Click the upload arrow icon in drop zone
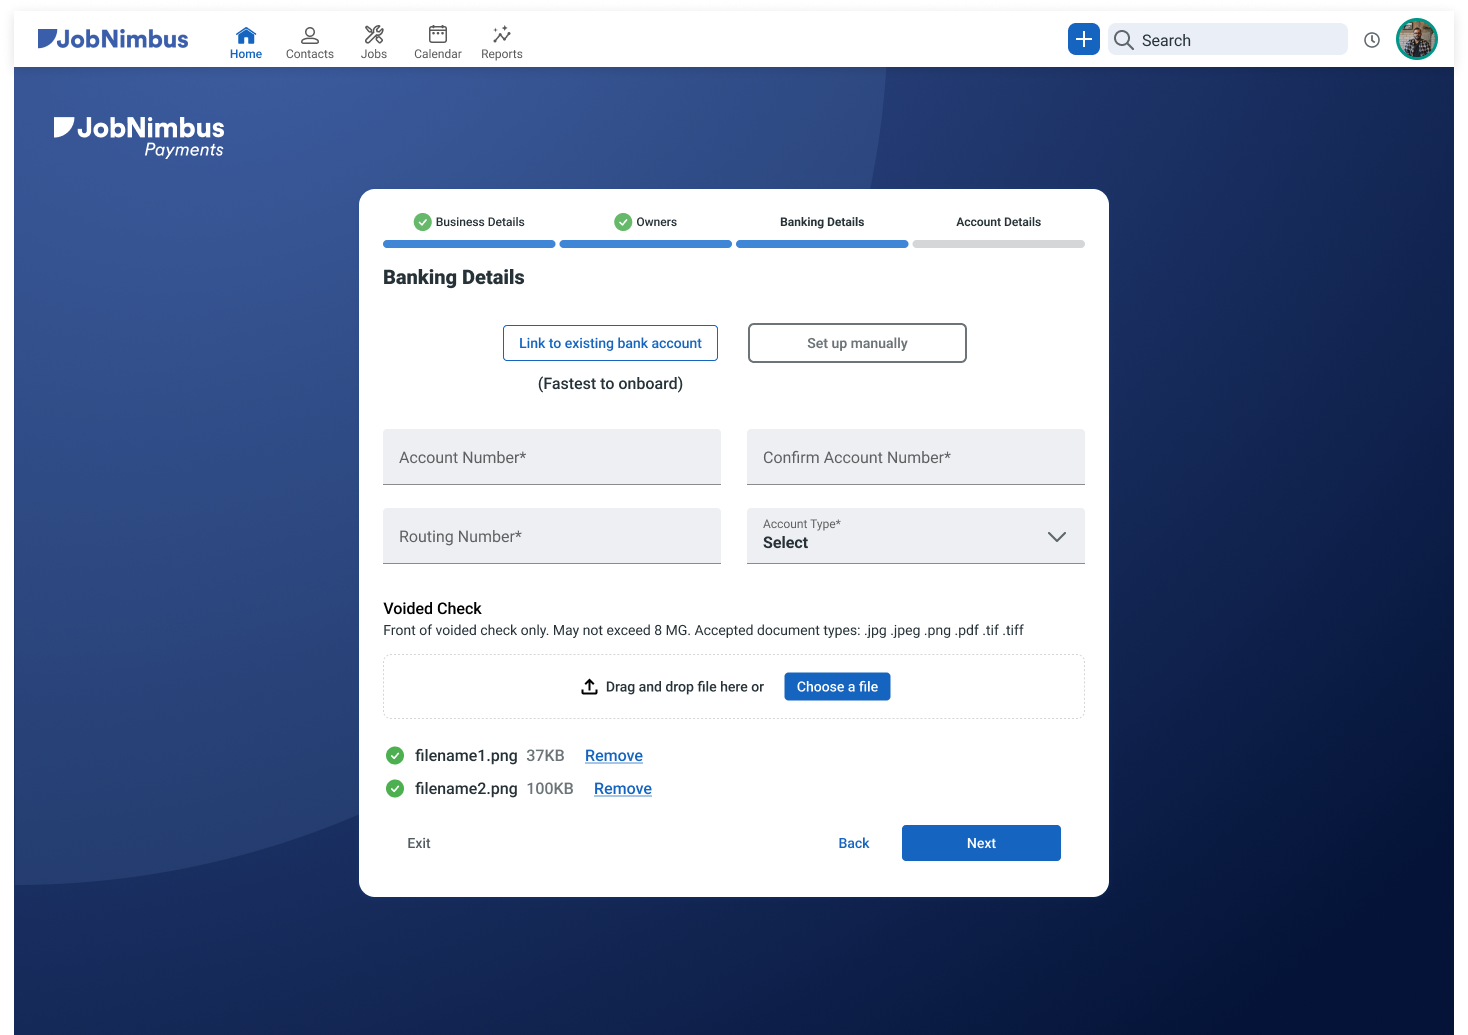 590,687
